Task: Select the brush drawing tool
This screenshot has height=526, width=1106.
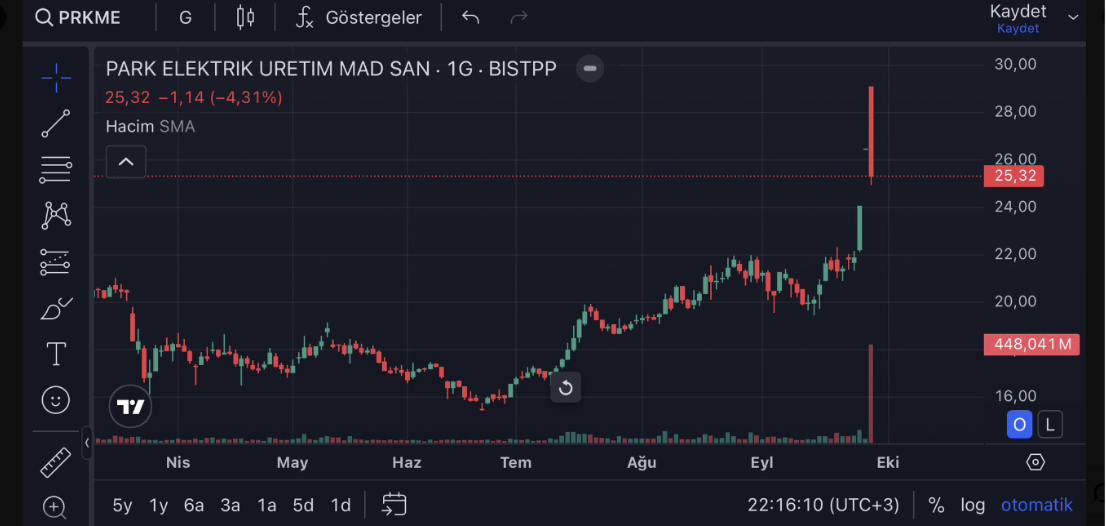Action: click(x=56, y=308)
